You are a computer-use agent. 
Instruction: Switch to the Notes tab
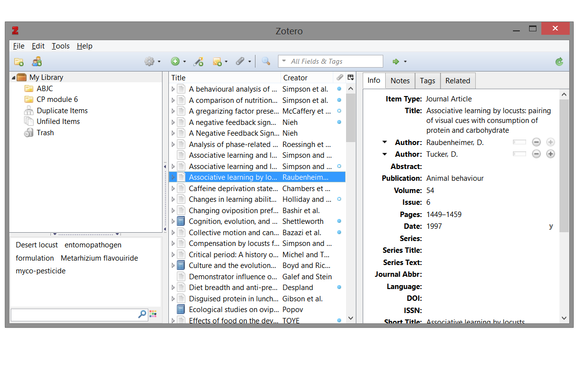click(400, 81)
